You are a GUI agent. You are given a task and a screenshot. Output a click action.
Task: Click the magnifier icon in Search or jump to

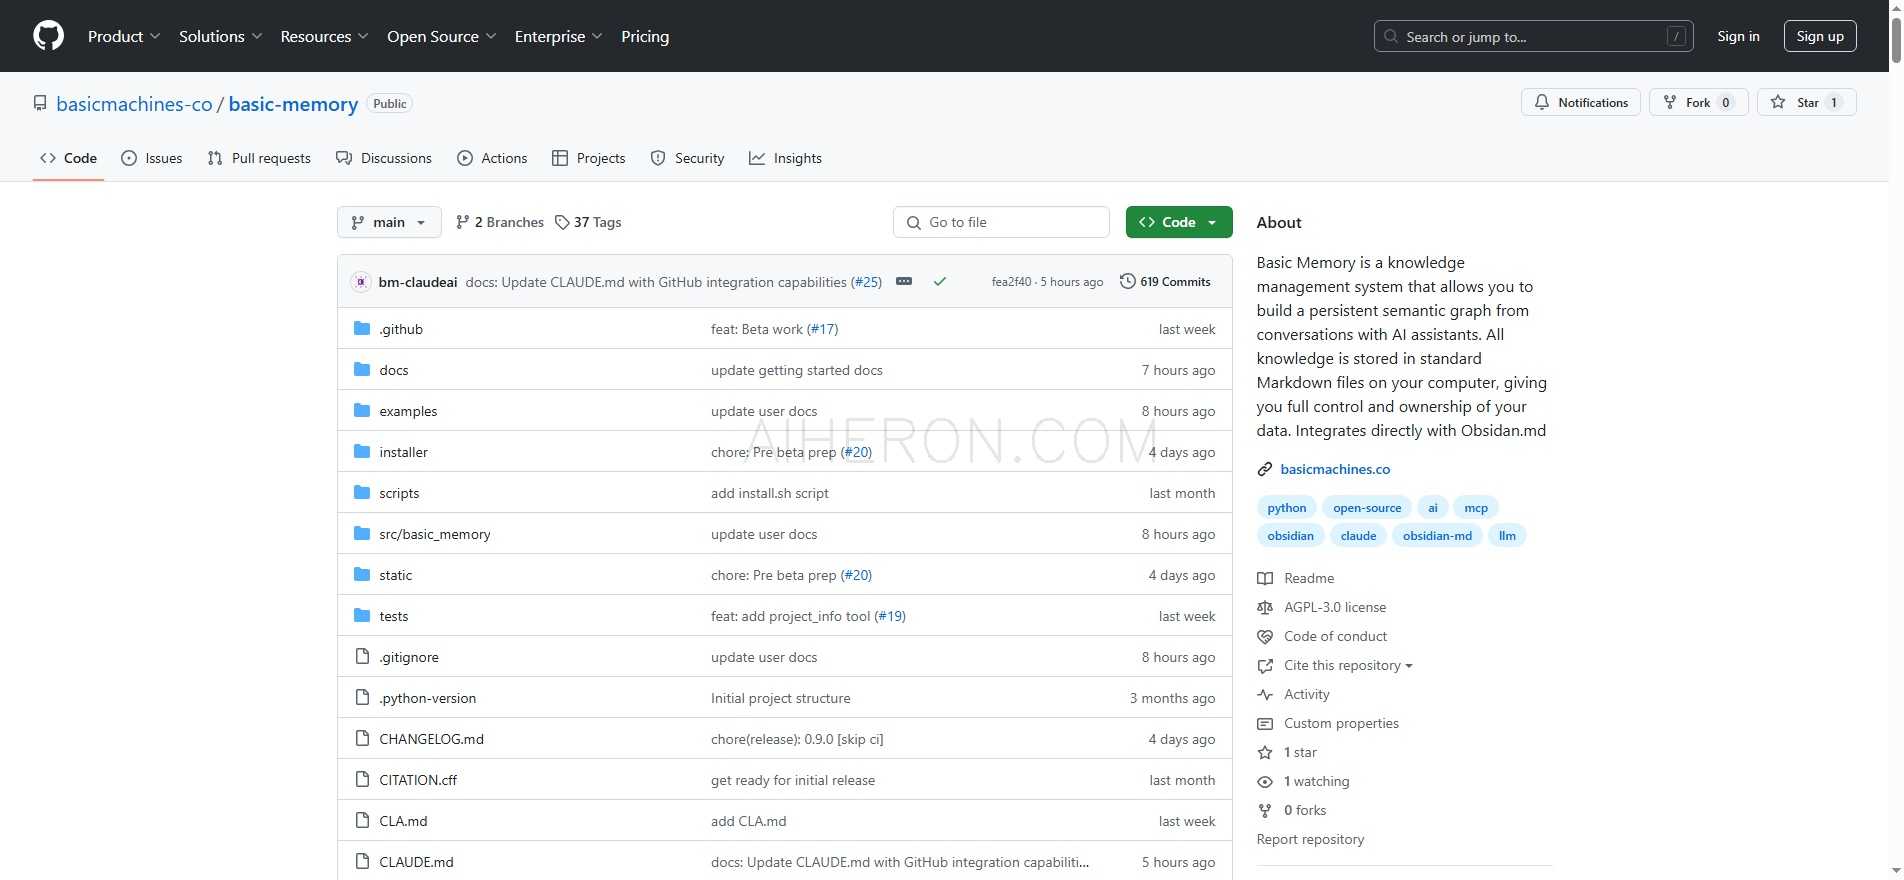tap(1391, 36)
